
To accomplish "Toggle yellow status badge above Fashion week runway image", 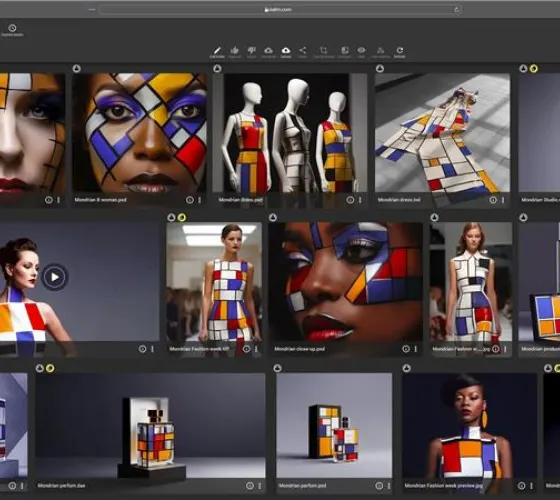I will [x=182, y=217].
